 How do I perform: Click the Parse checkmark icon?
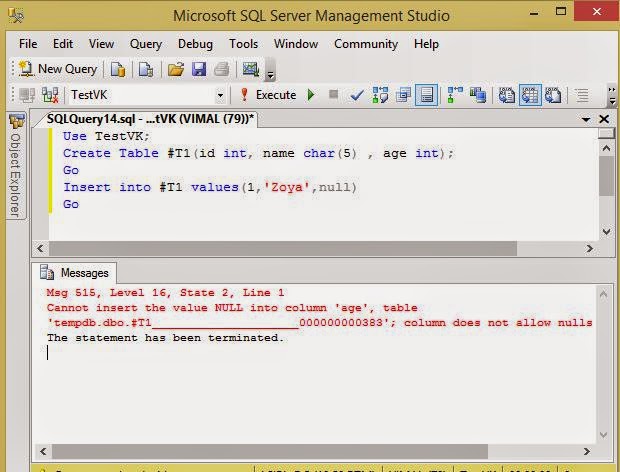(357, 95)
